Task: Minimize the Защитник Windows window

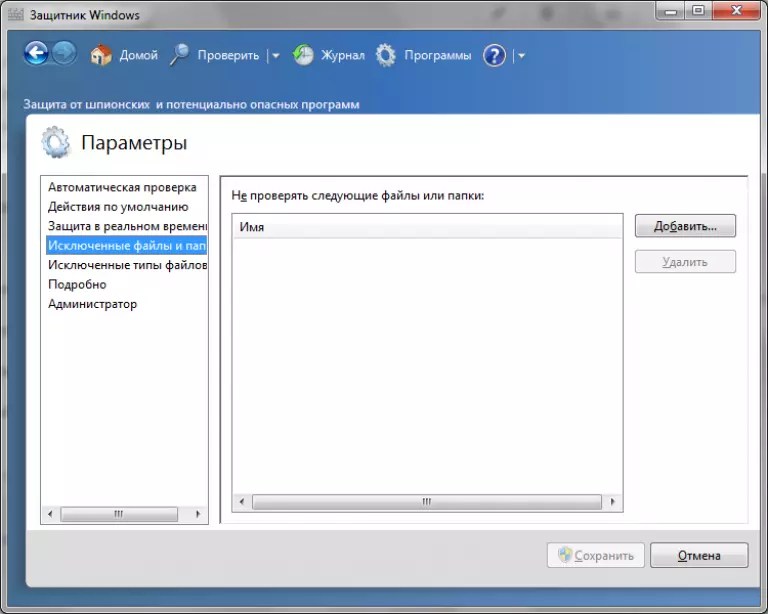Action: click(x=671, y=11)
